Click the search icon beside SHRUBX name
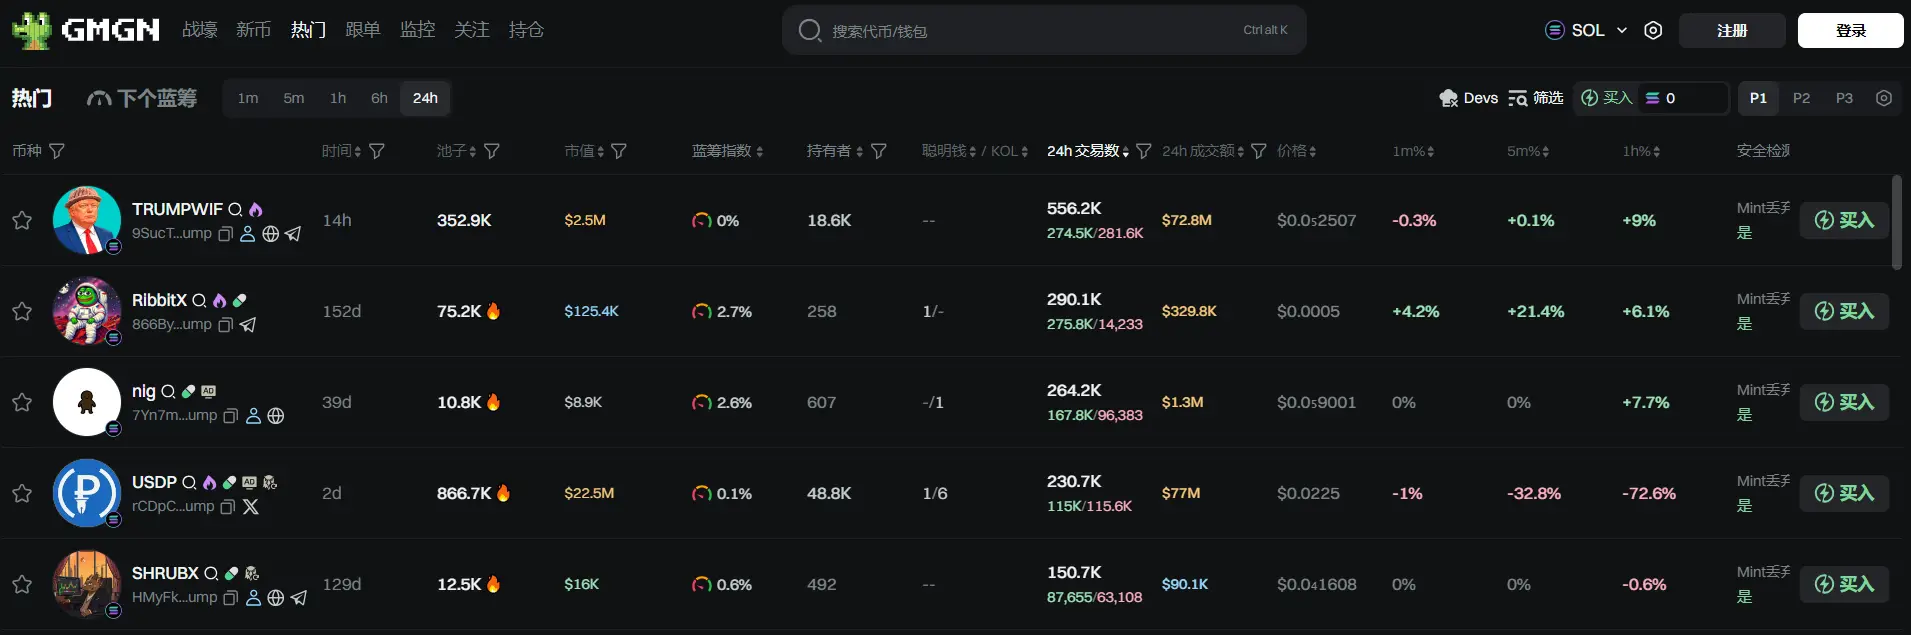 coord(211,574)
